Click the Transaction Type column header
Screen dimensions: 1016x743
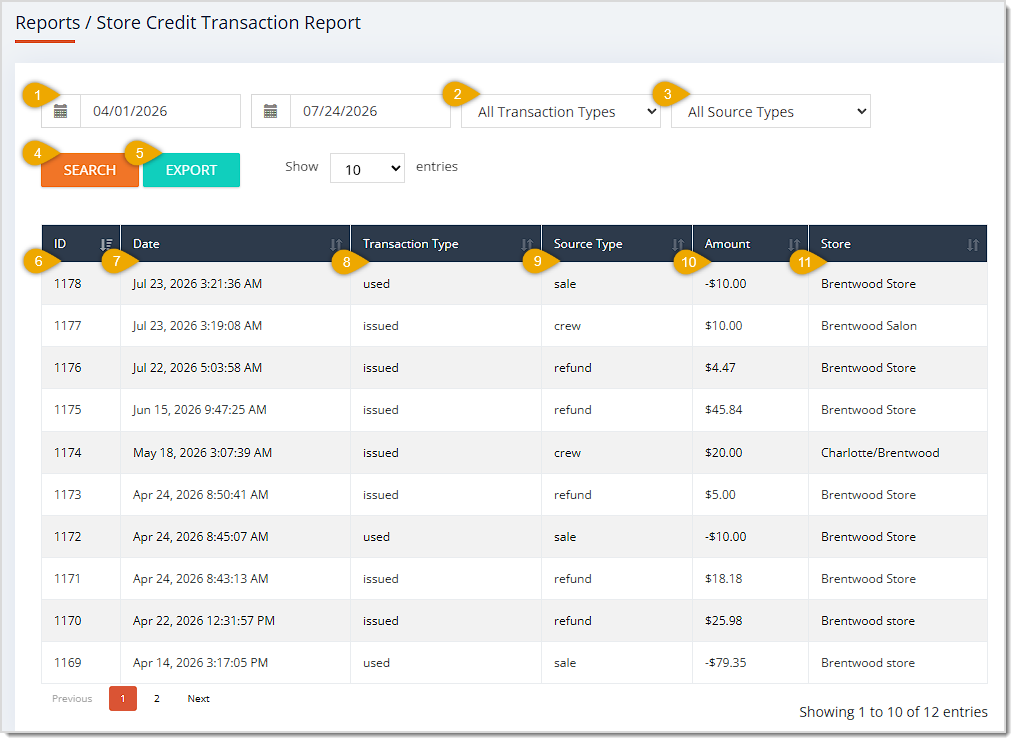pos(446,244)
